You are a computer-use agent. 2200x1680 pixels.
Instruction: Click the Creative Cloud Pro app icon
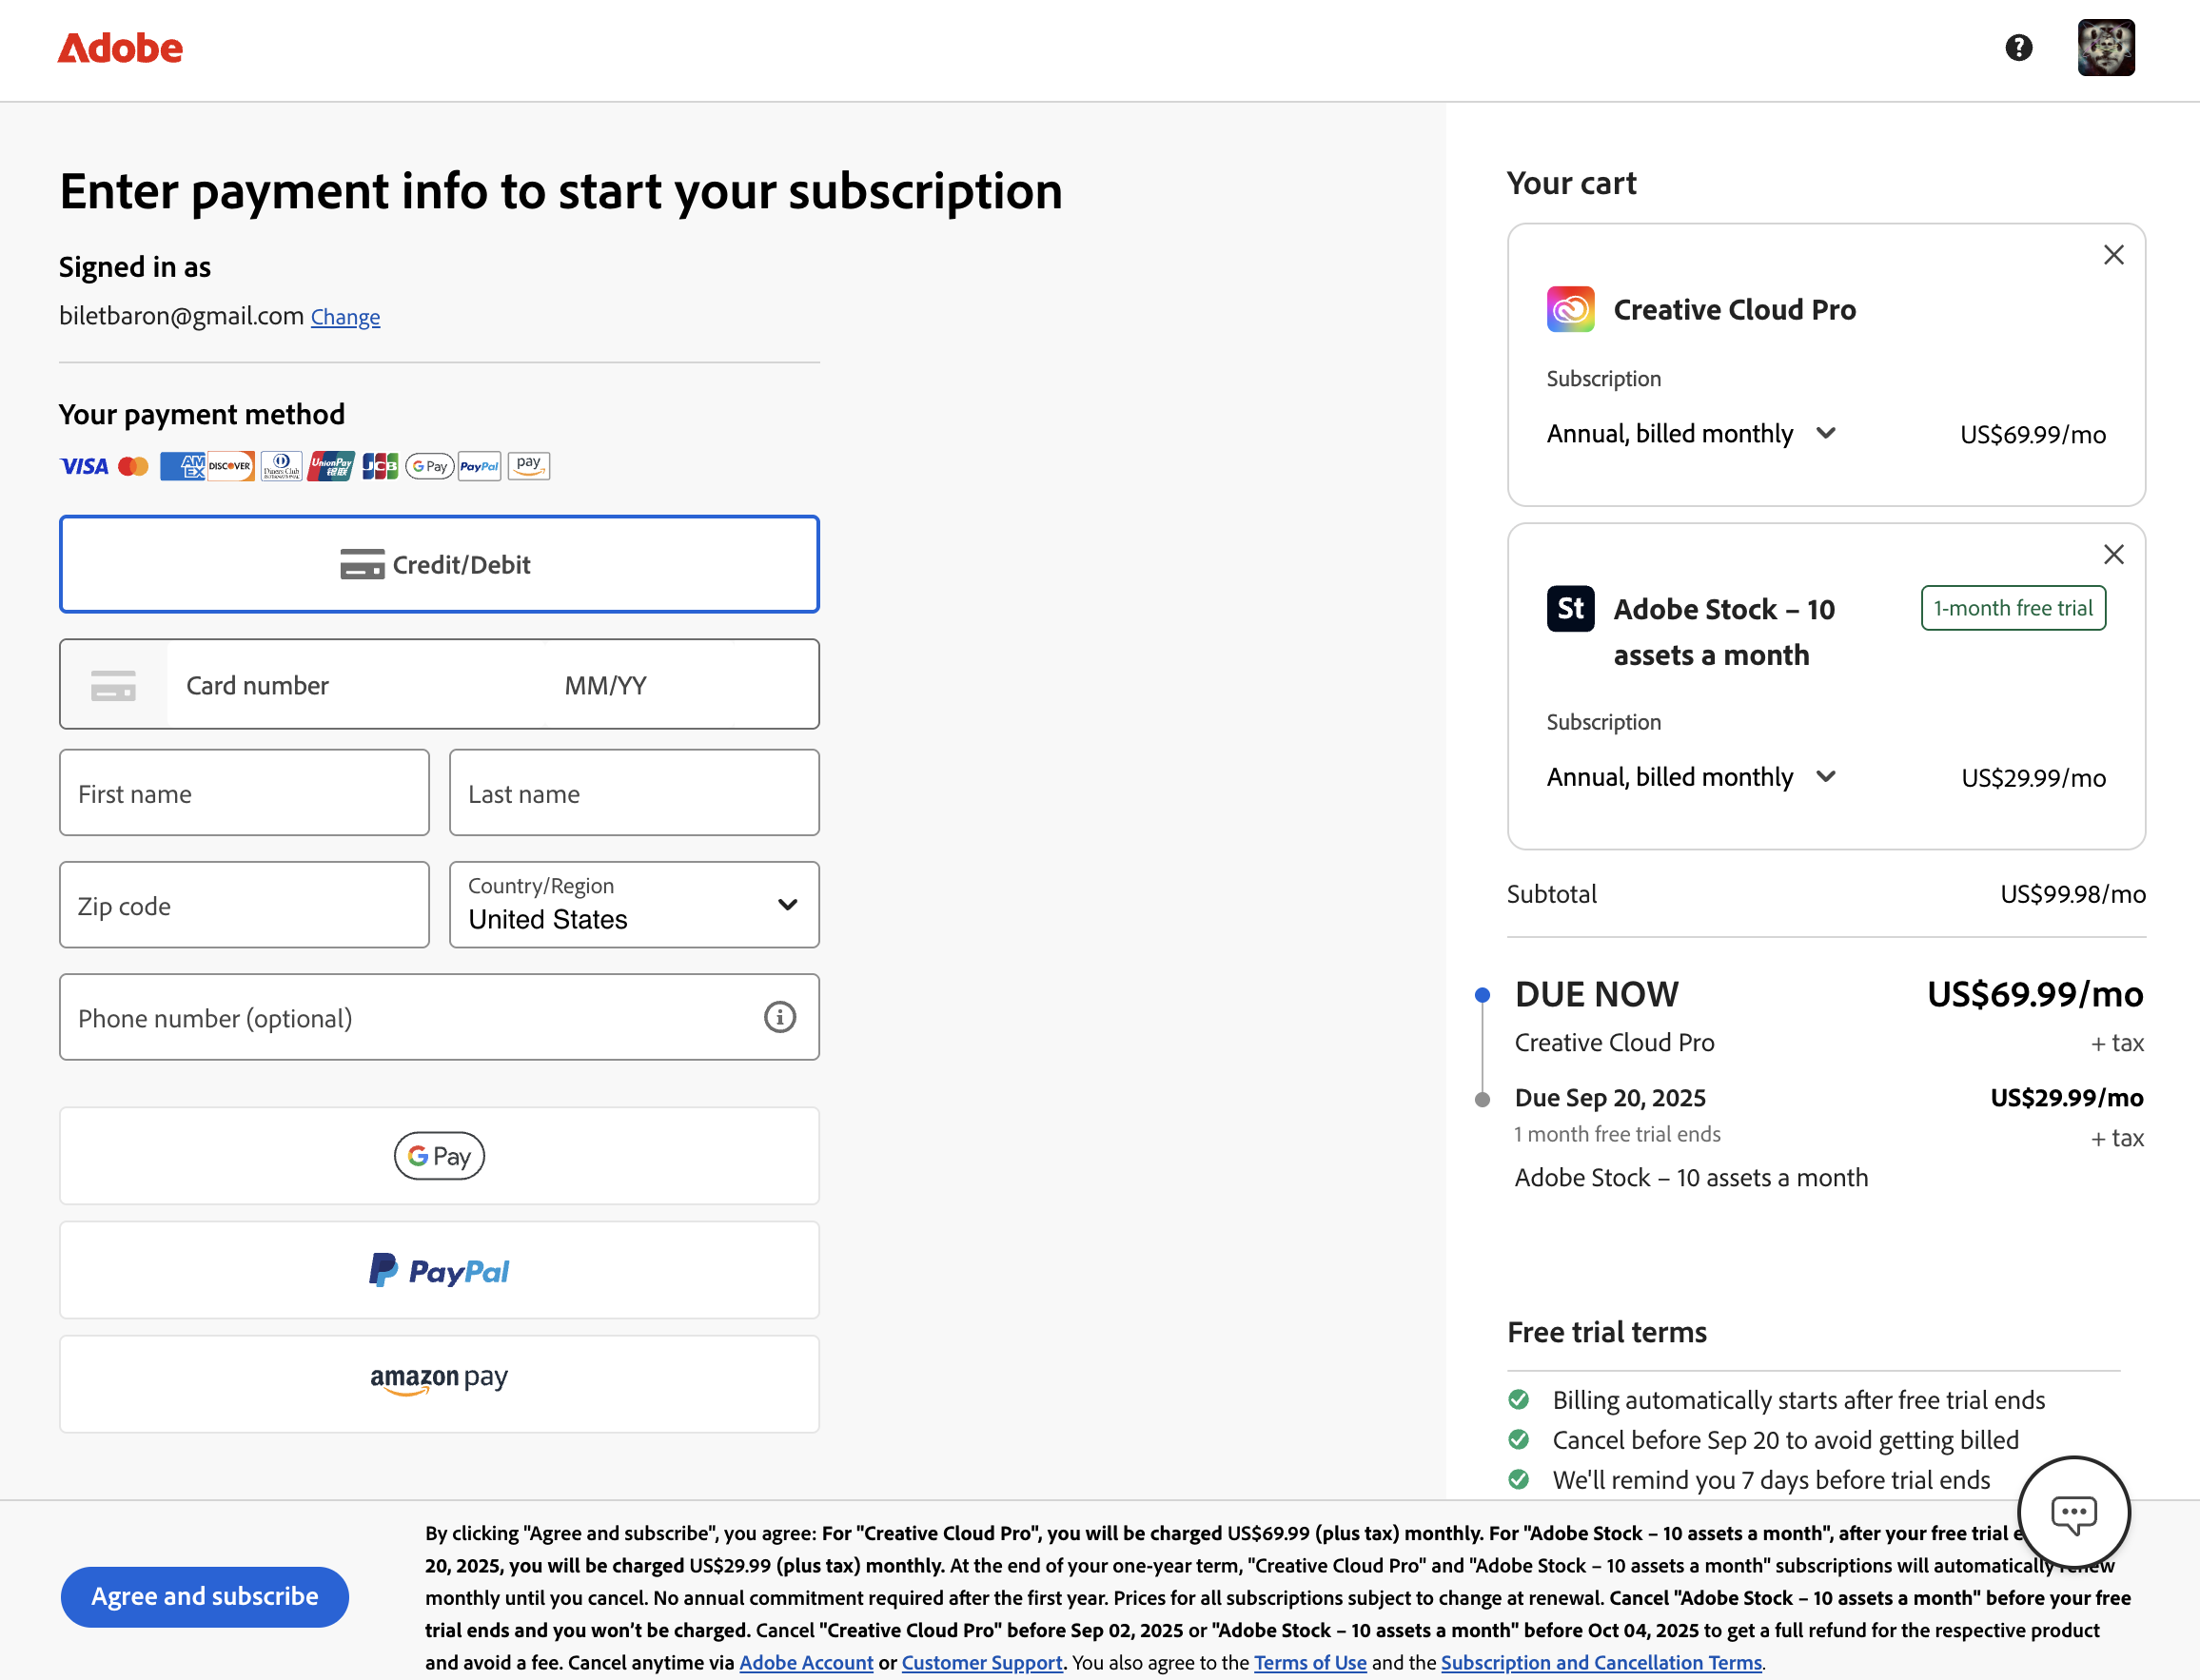(x=1570, y=309)
